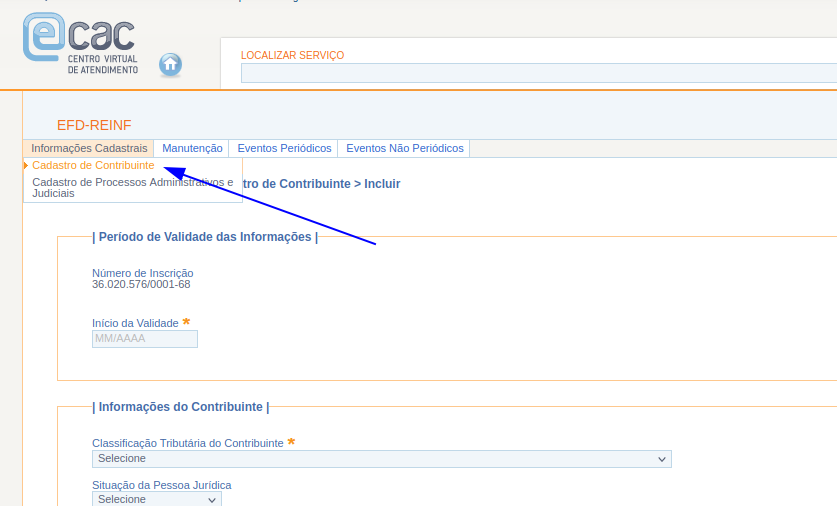Click the Situação da Pessoa Jurídica label
This screenshot has height=506, width=837.
[x=161, y=485]
